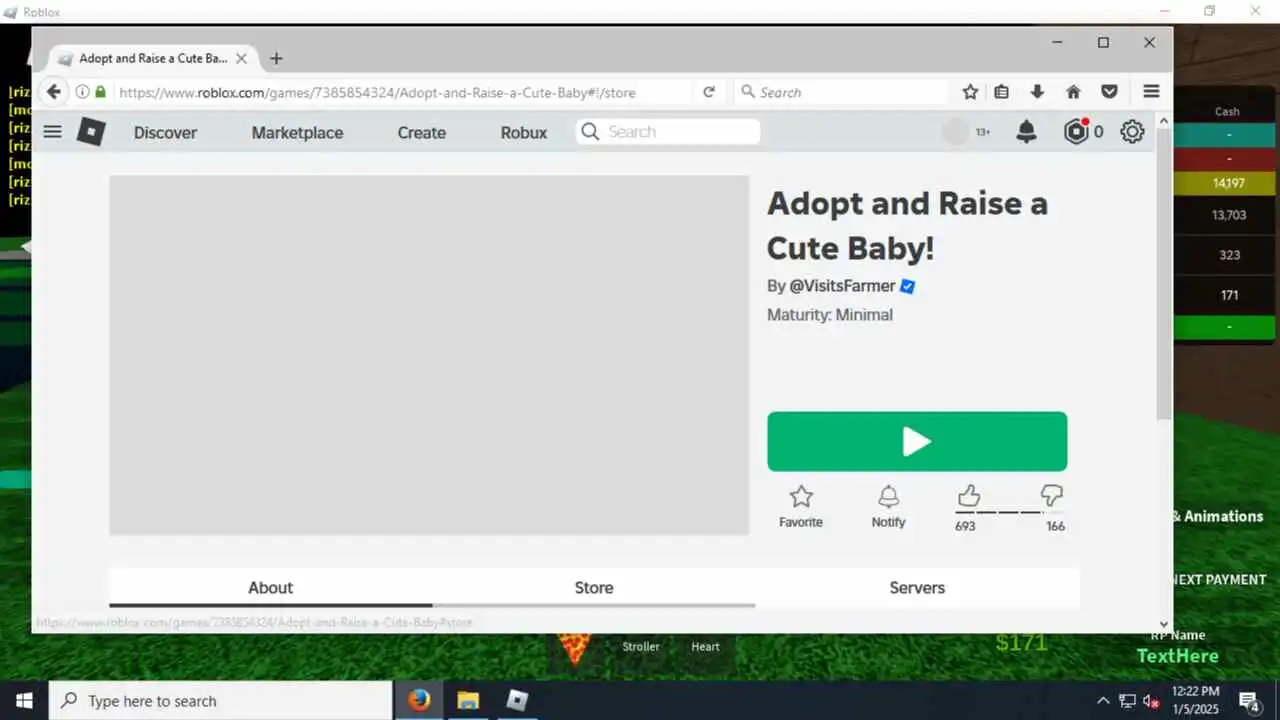Switch to the About tab

[271, 588]
